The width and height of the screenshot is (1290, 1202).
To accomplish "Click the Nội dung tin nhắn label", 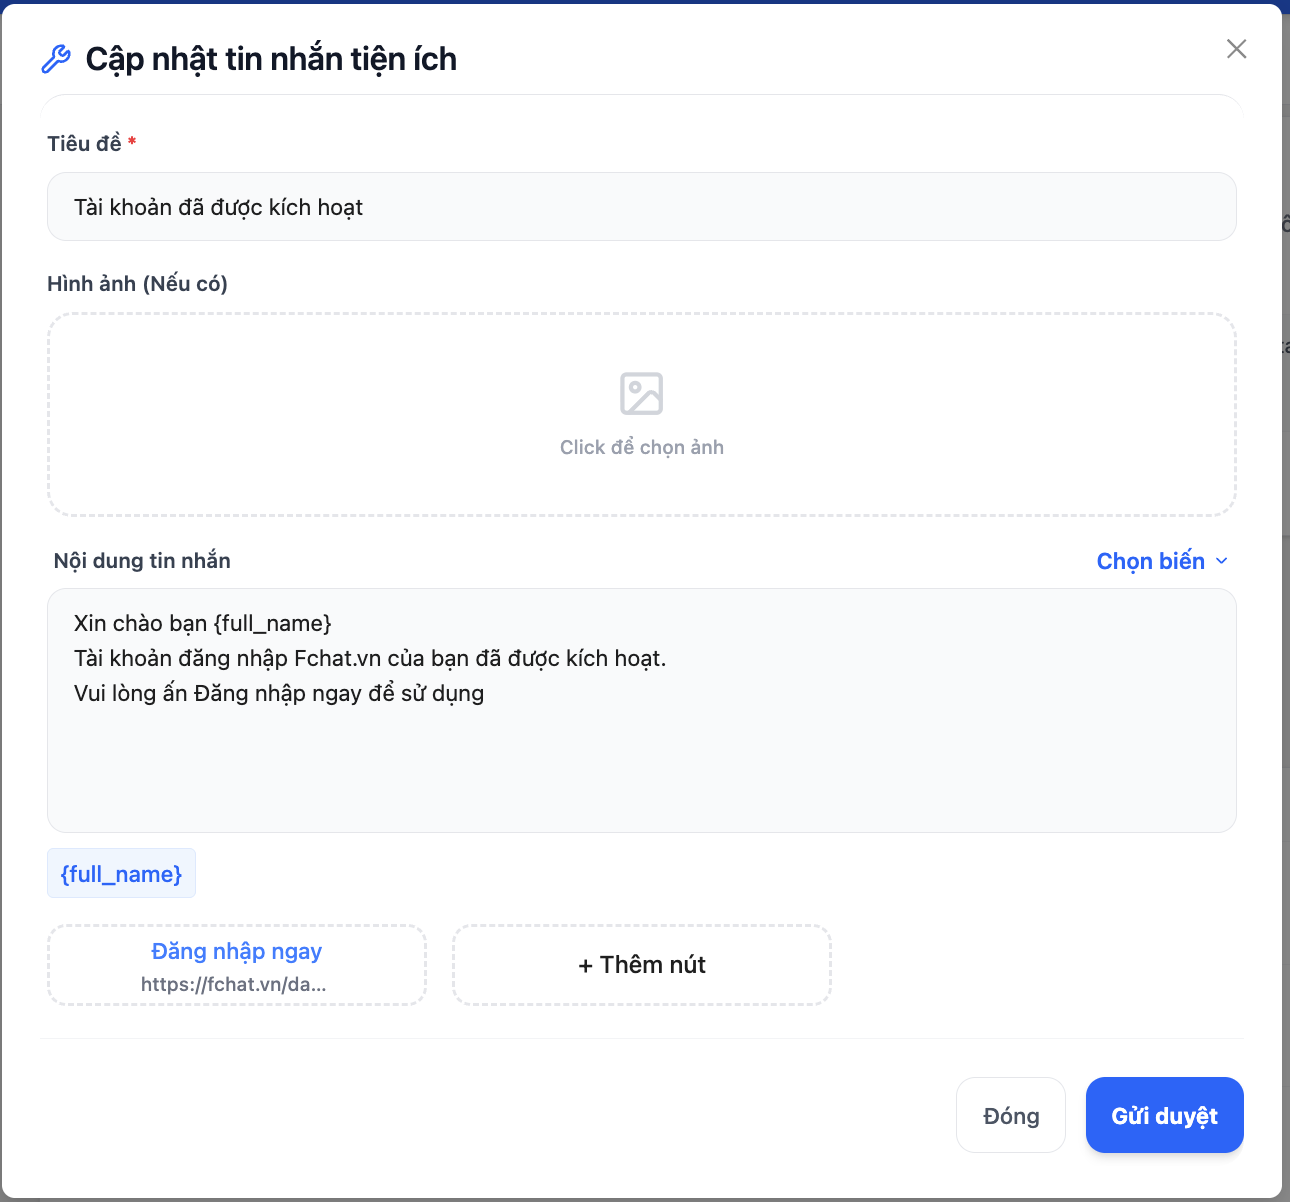I will [x=142, y=561].
